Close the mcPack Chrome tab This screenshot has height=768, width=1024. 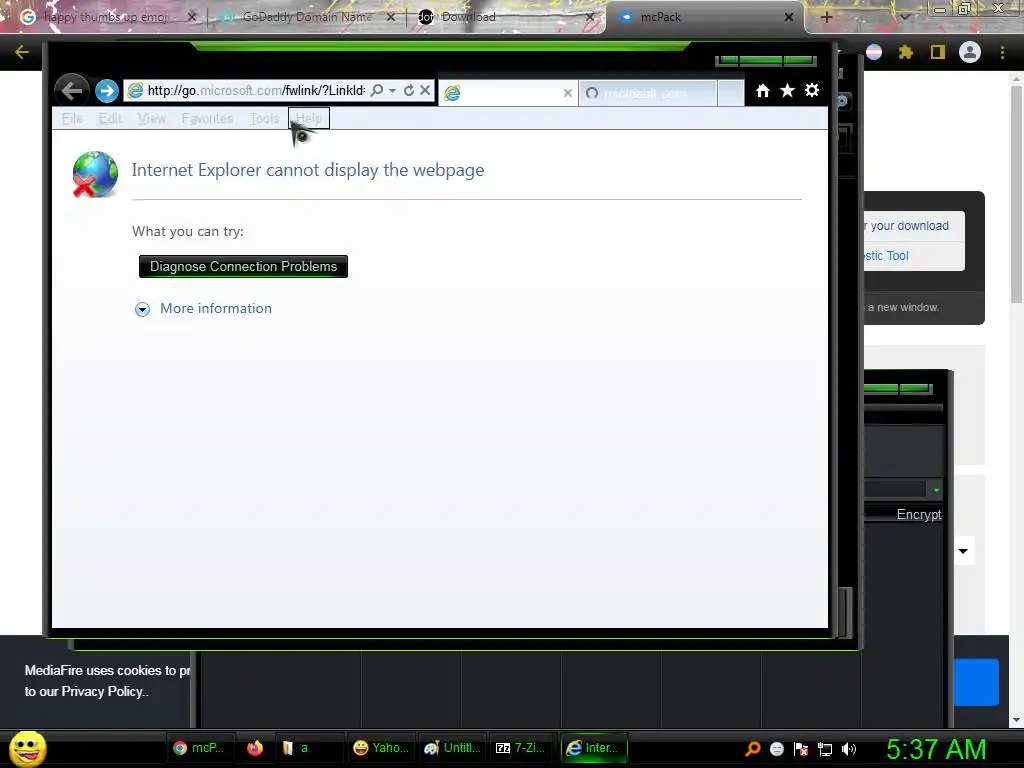point(789,17)
